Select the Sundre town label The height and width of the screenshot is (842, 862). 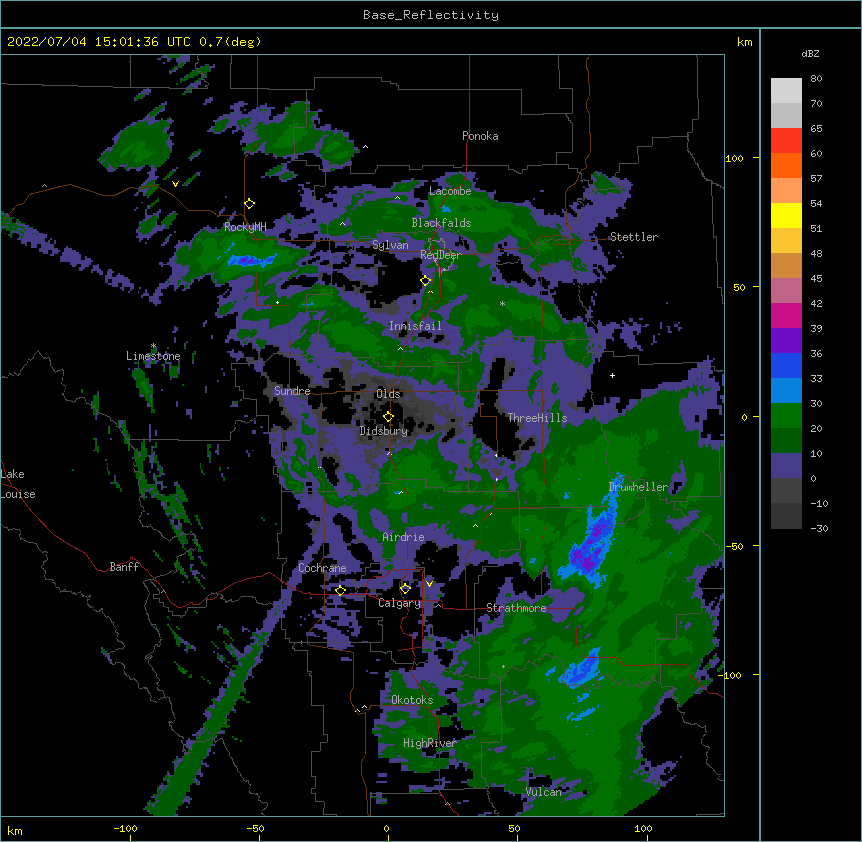(x=292, y=391)
